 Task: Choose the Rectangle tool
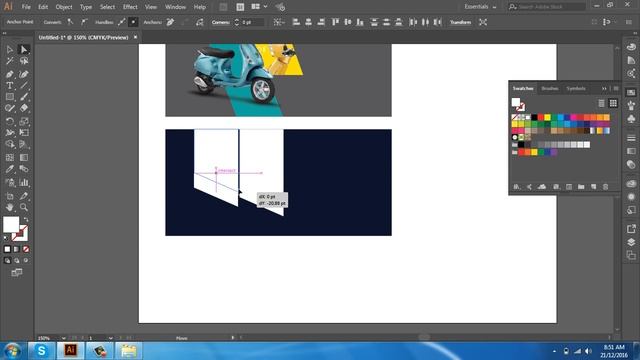tap(10, 97)
